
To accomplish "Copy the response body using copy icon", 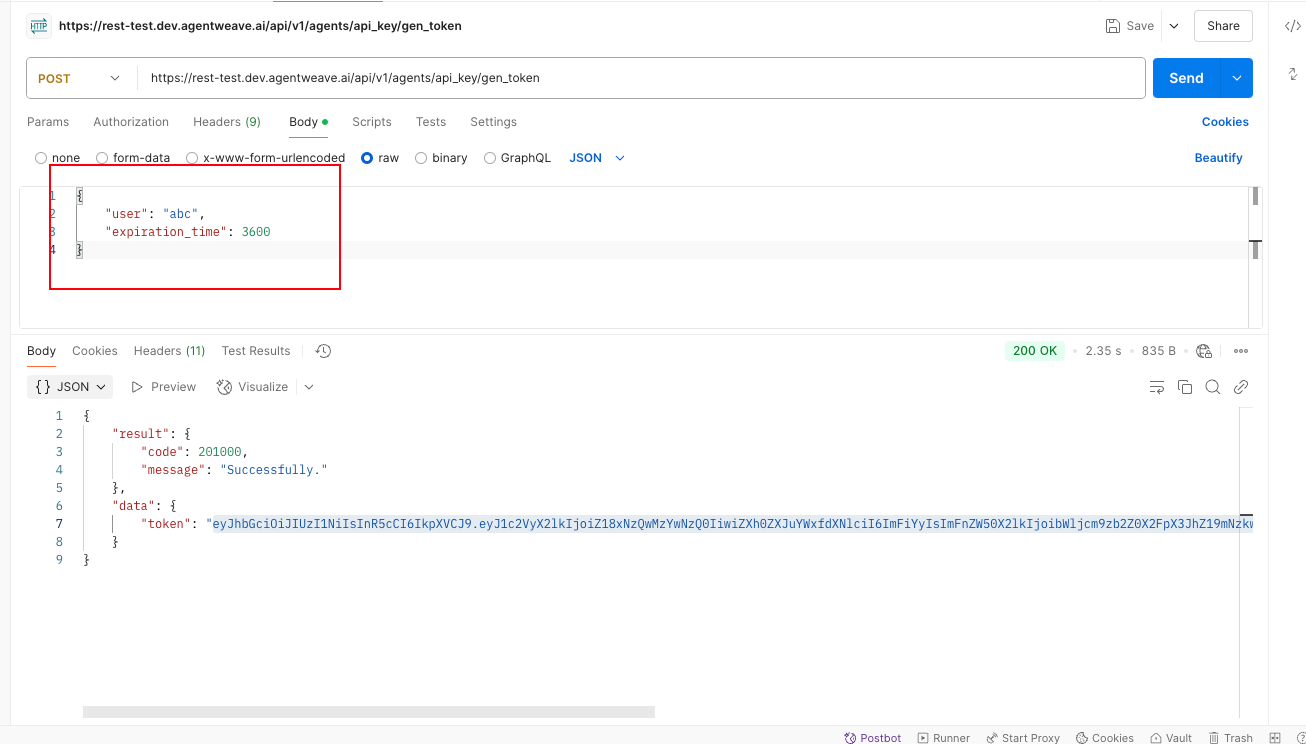I will tap(1185, 387).
